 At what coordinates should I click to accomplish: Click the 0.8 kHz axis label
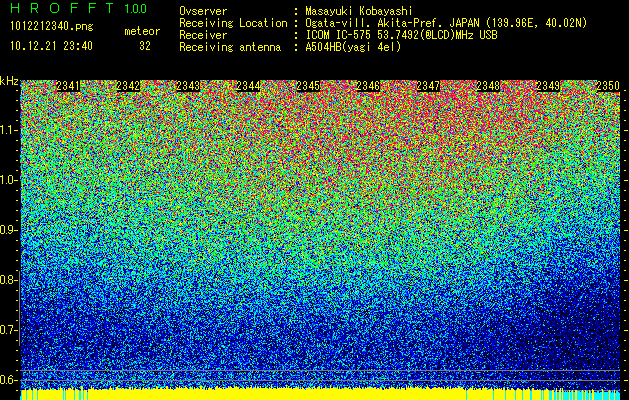(x=9, y=280)
